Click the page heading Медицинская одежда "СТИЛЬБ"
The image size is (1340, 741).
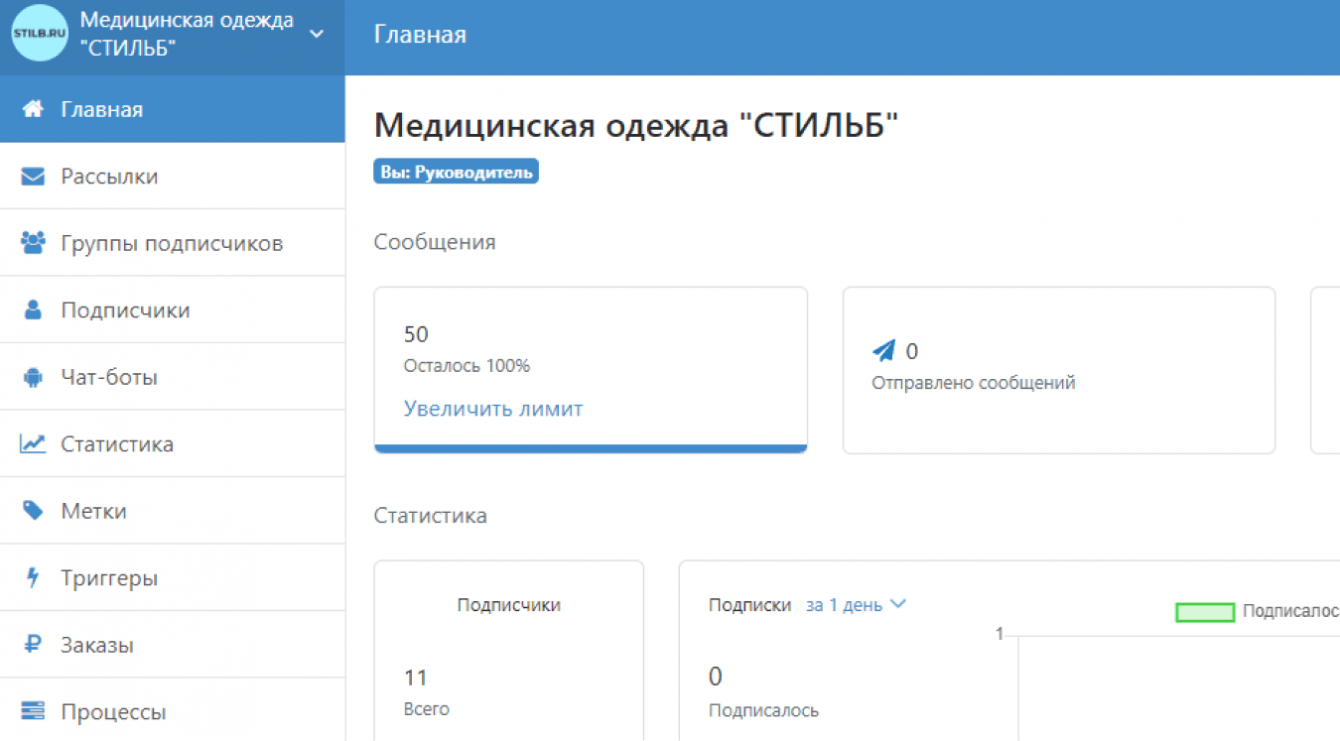[637, 125]
